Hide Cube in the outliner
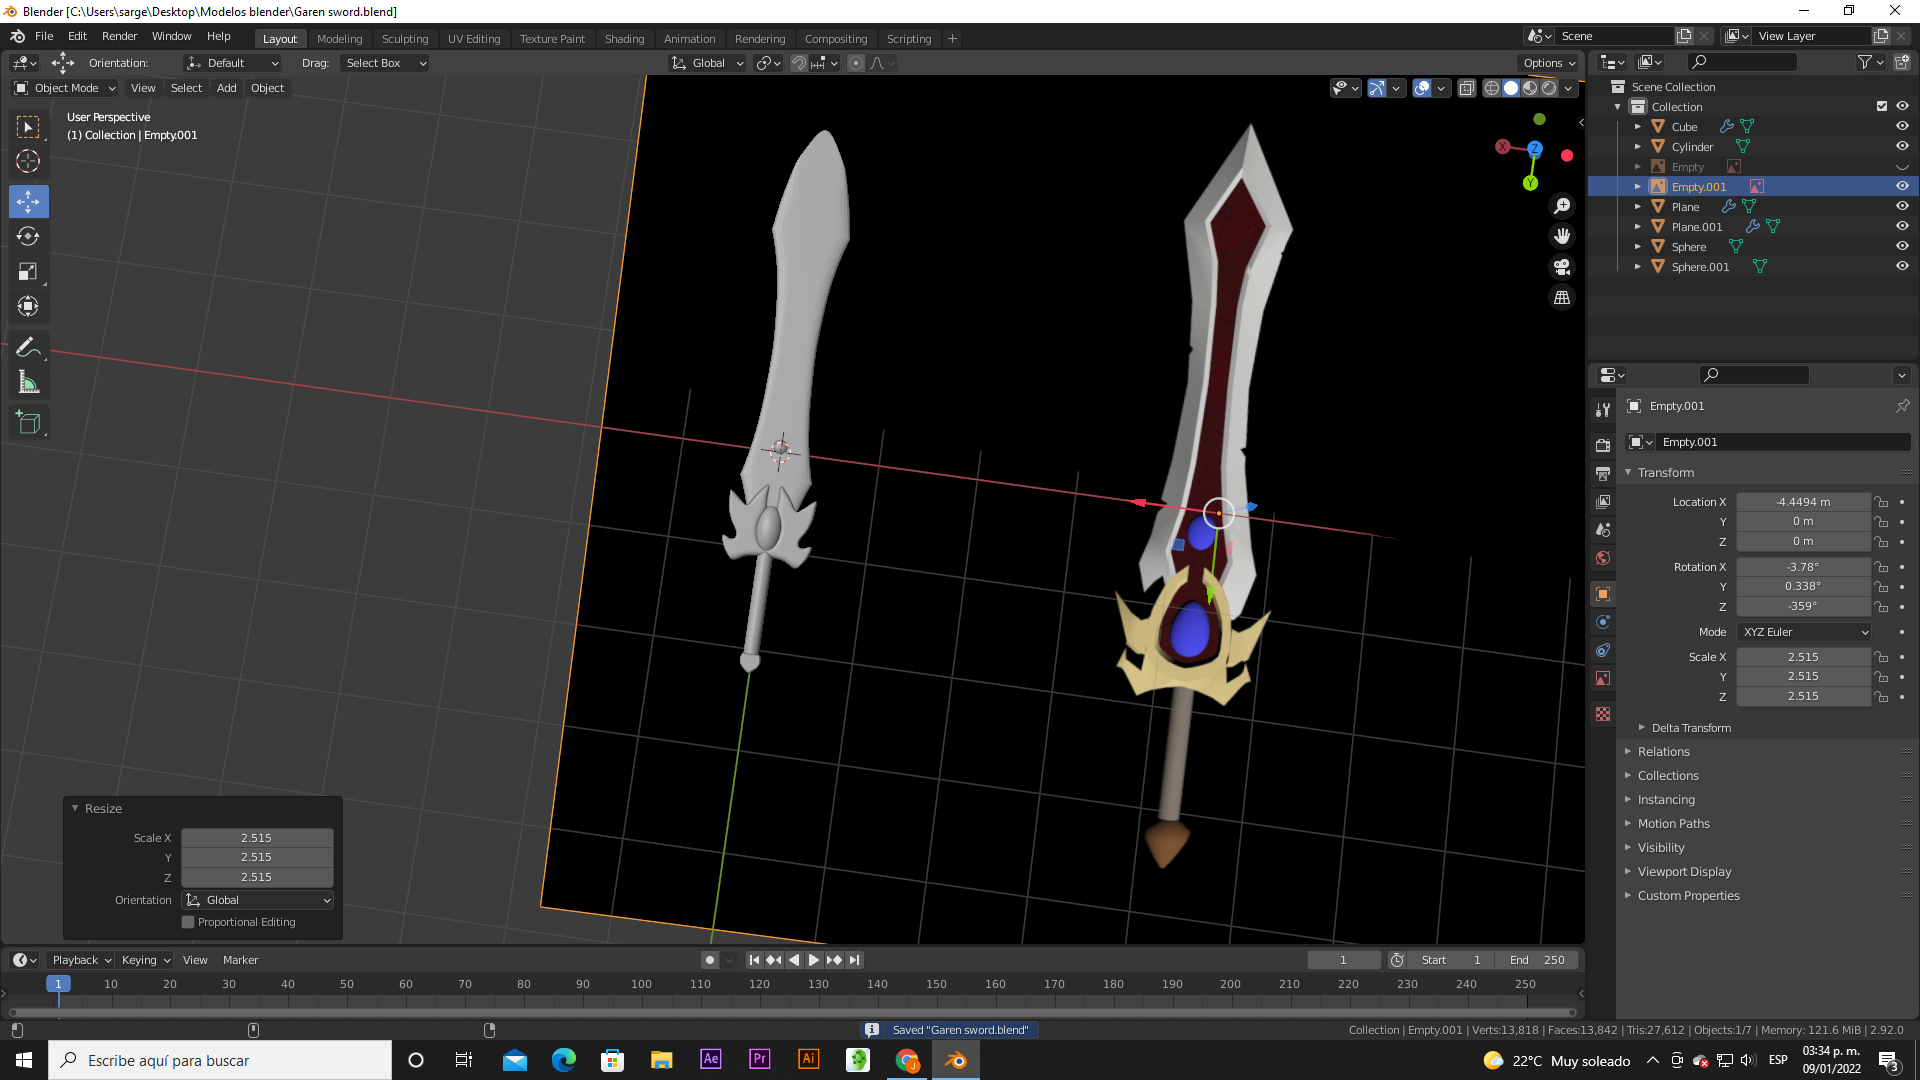The width and height of the screenshot is (1920, 1080). [x=1902, y=127]
